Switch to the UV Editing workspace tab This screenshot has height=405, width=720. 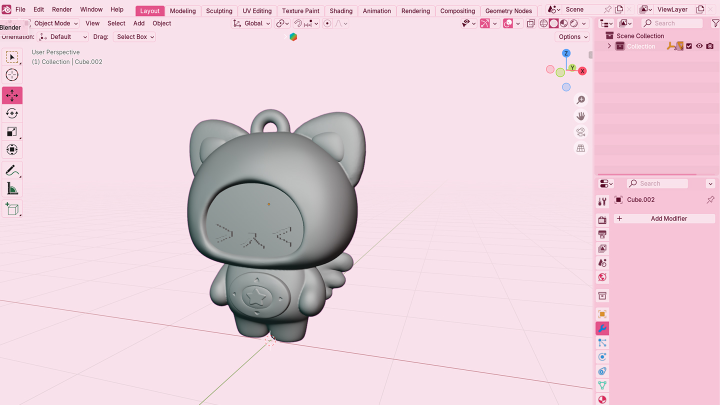[x=257, y=11]
